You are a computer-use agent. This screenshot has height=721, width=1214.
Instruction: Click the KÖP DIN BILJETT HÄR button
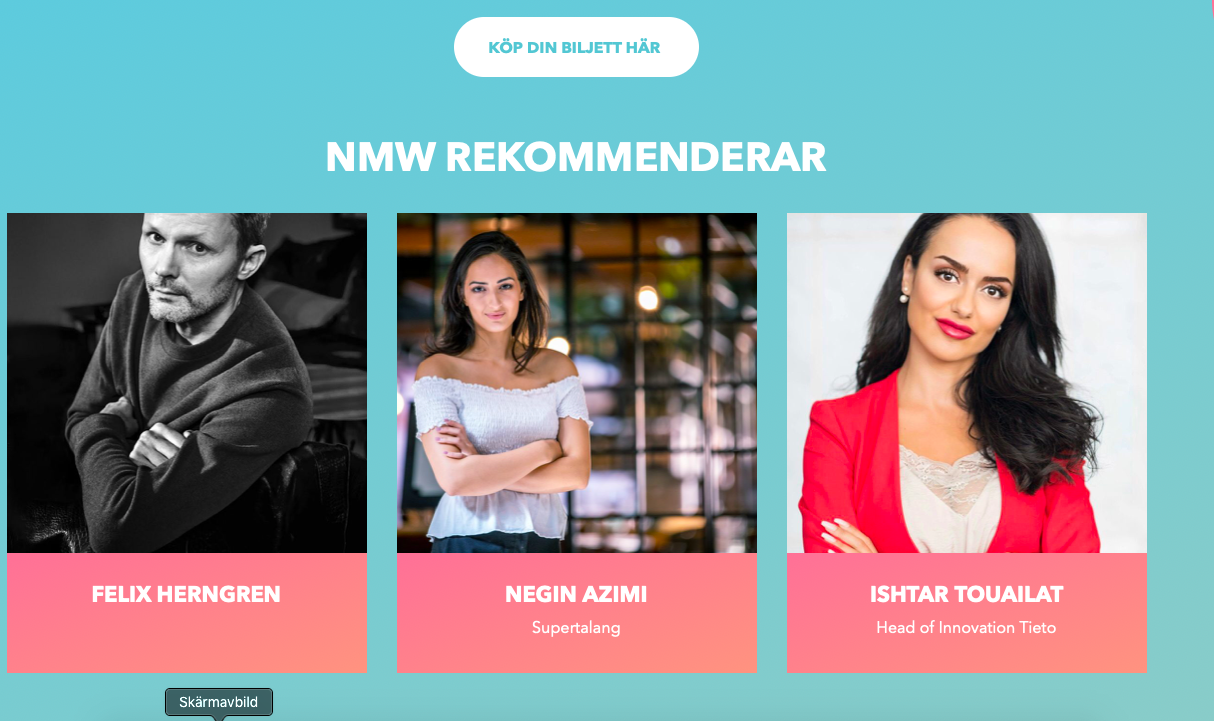[576, 47]
